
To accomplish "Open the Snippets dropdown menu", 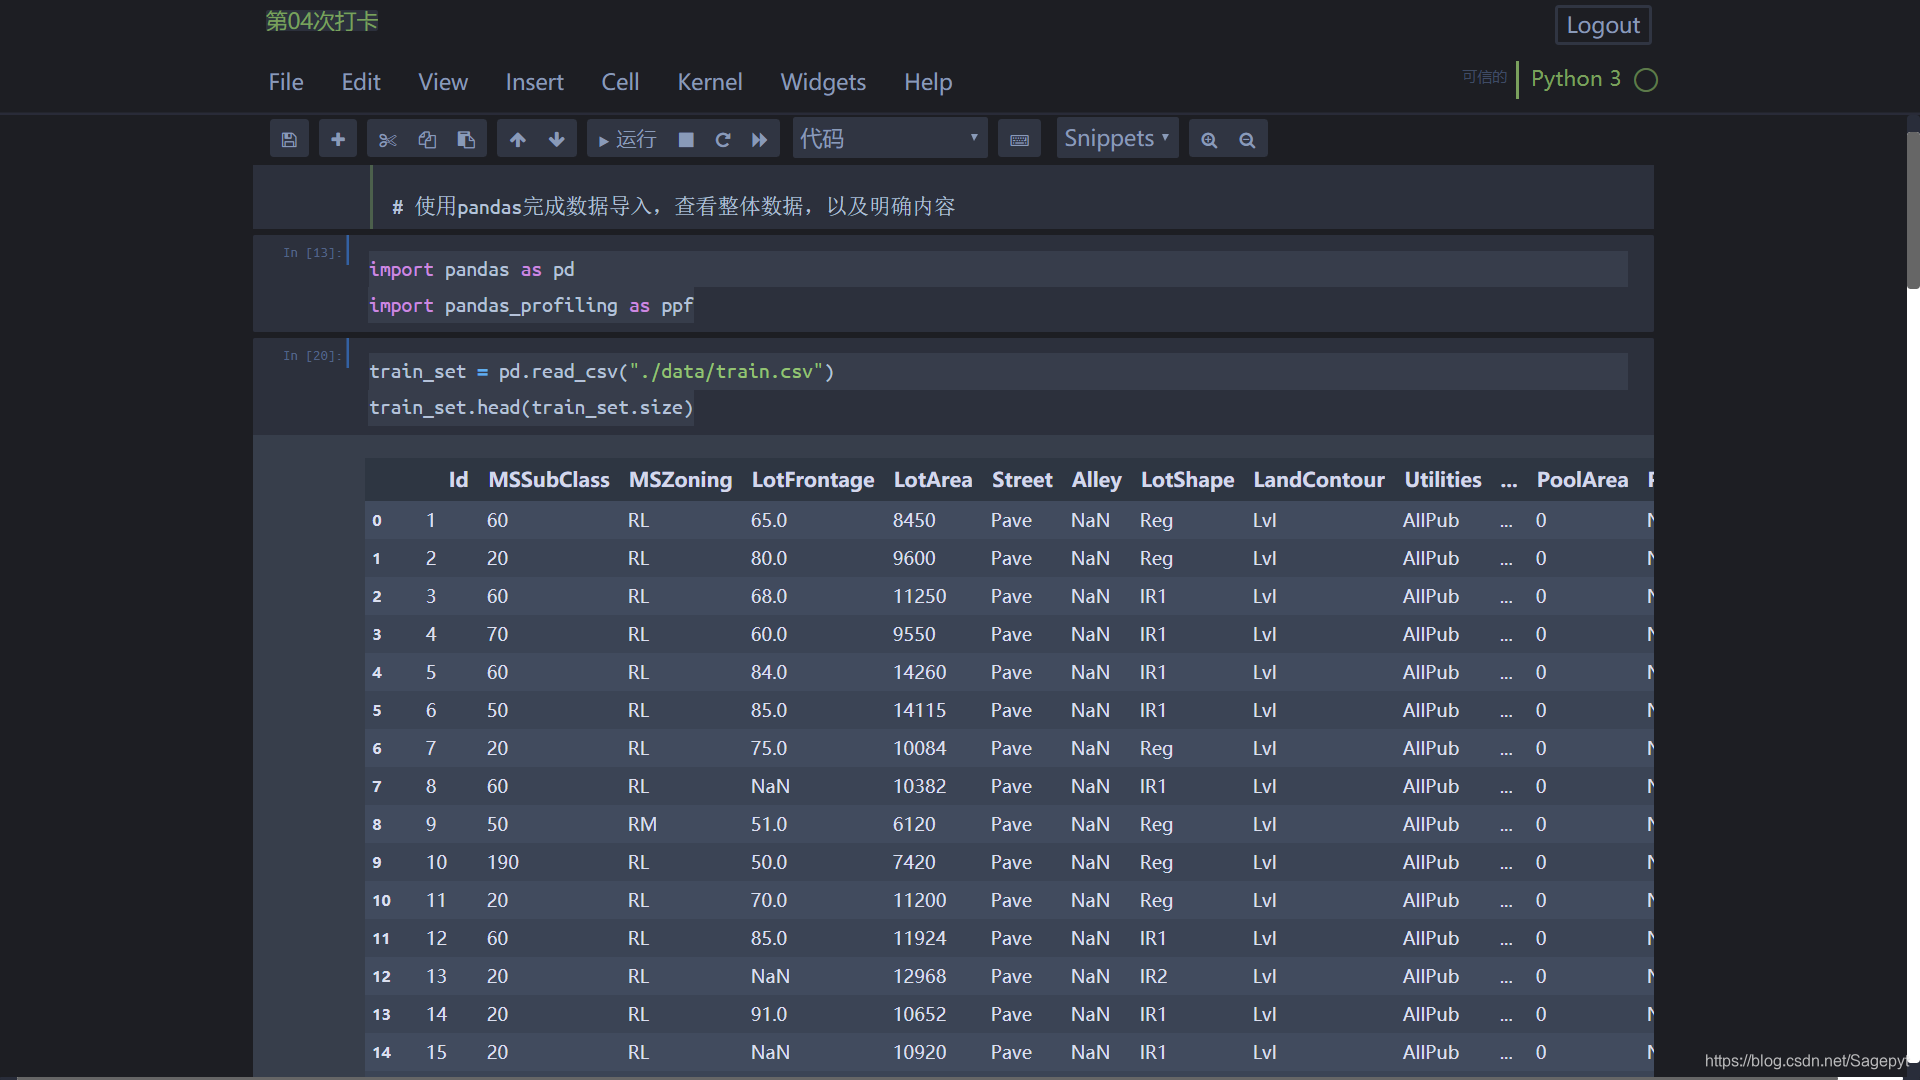I will coord(1117,138).
